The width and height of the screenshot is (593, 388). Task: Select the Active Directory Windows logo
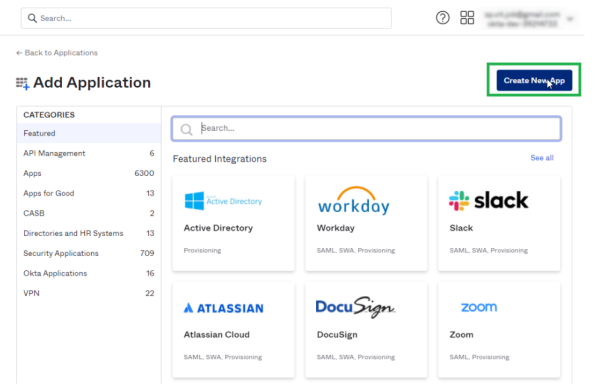coord(194,201)
